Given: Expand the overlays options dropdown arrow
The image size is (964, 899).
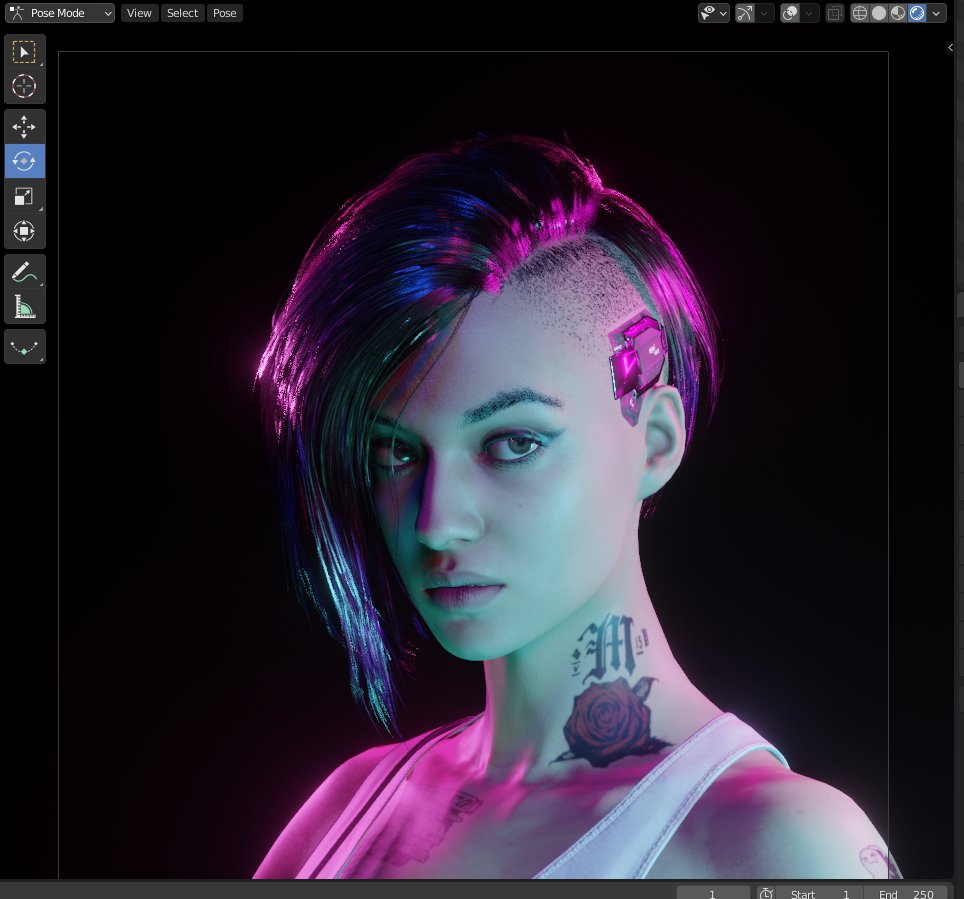Looking at the screenshot, I should [810, 13].
